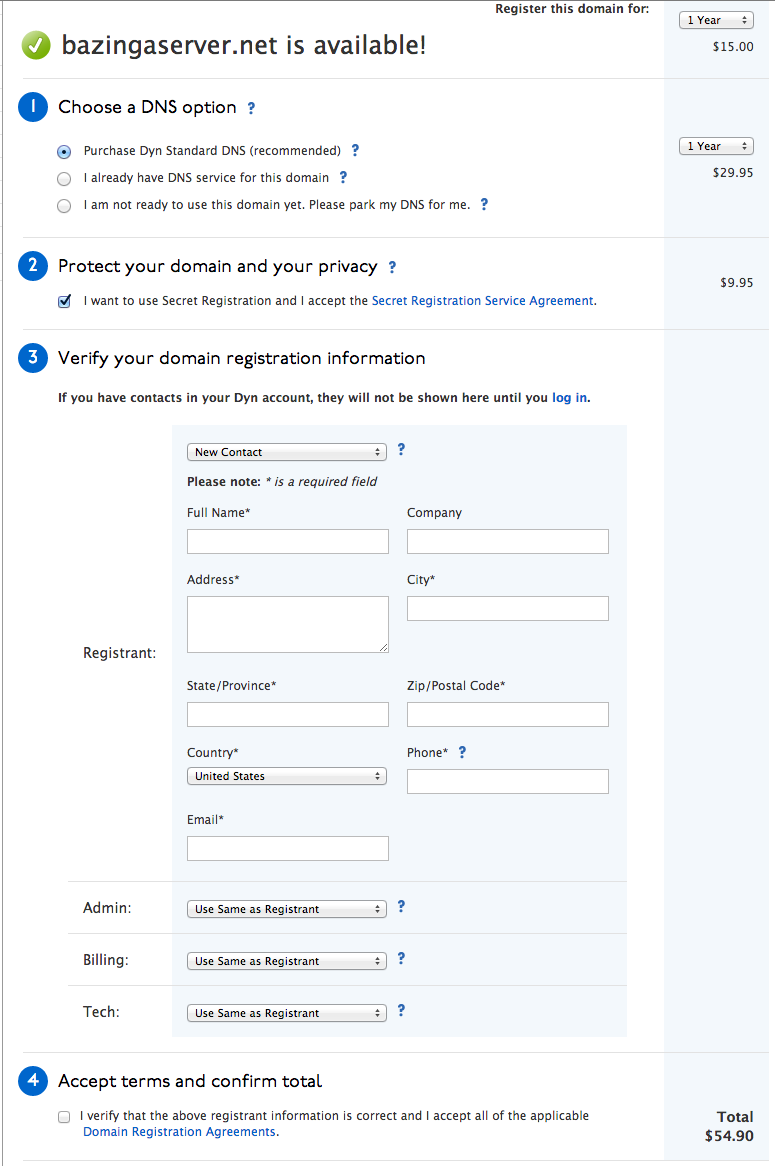Click the Phone input field

[x=508, y=782]
